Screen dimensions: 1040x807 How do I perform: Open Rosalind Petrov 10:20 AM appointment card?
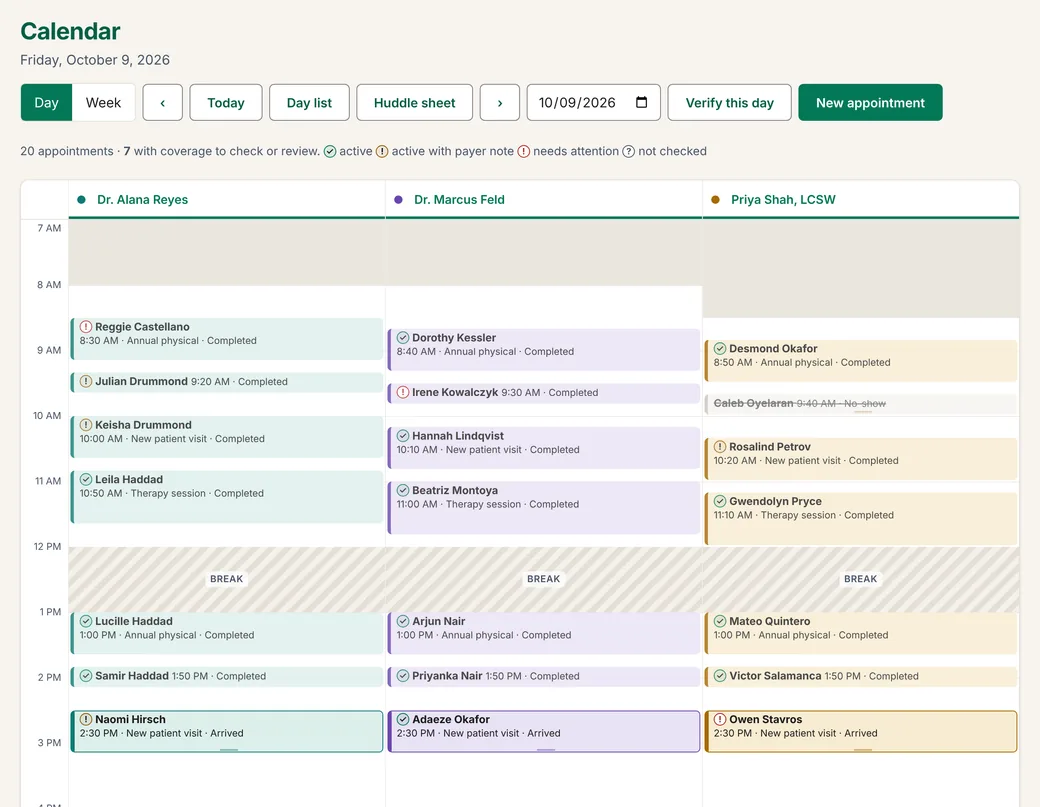pyautogui.click(x=860, y=459)
